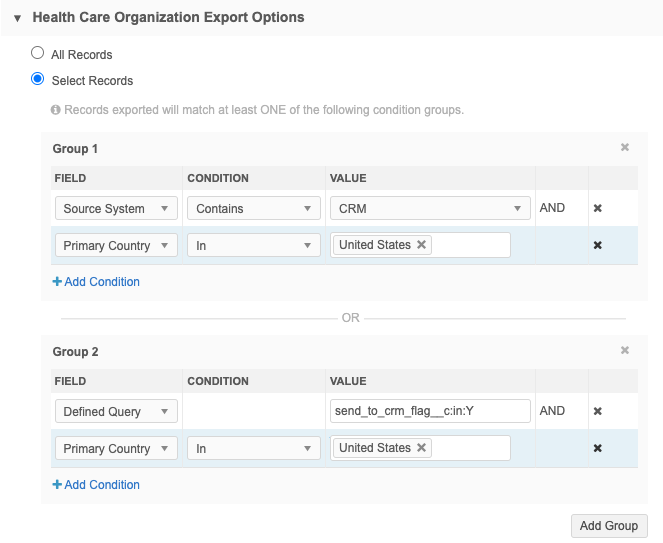Delete the Source System condition row in Group 1
Viewport: 663px width, 543px height.
click(x=598, y=209)
